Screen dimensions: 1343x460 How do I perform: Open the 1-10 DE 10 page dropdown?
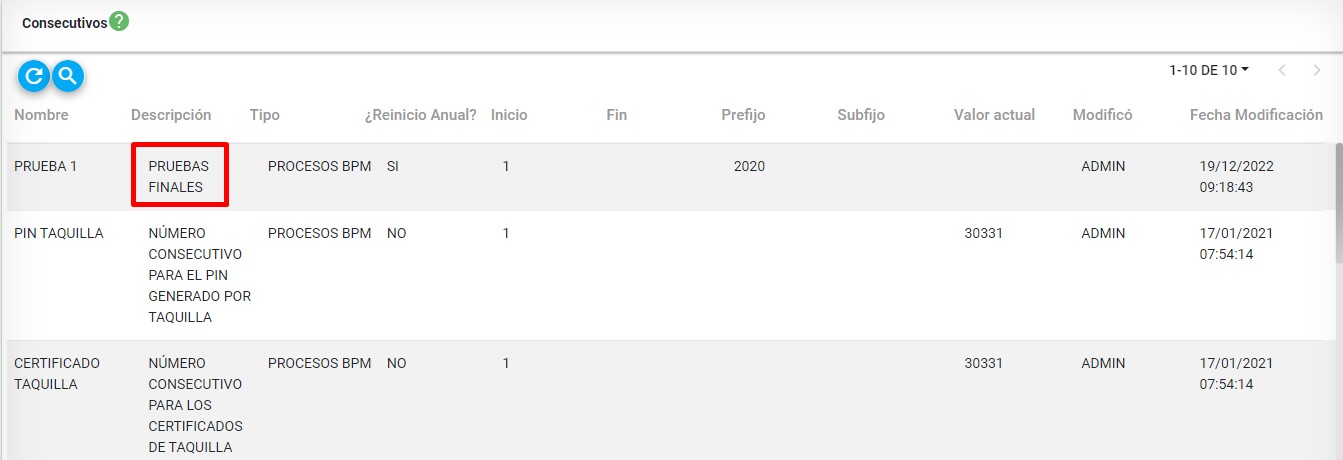(x=1209, y=70)
